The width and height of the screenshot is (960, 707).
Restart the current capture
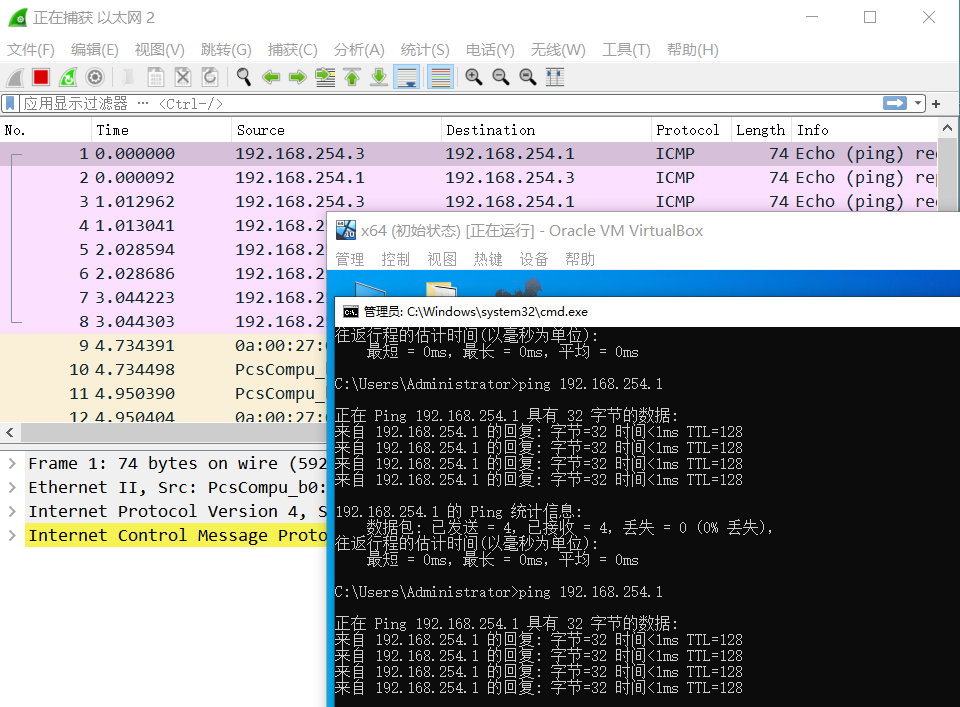click(x=68, y=77)
